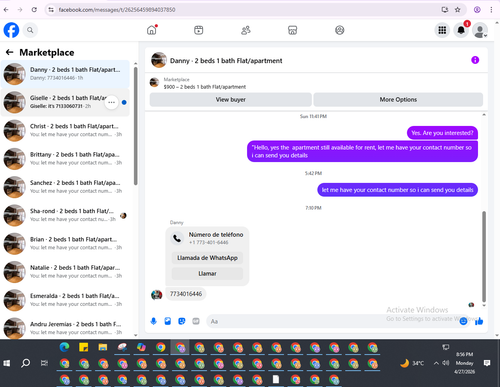Launch Microsoft Edge from the taskbar
This screenshot has height=387, width=500.
(64, 348)
